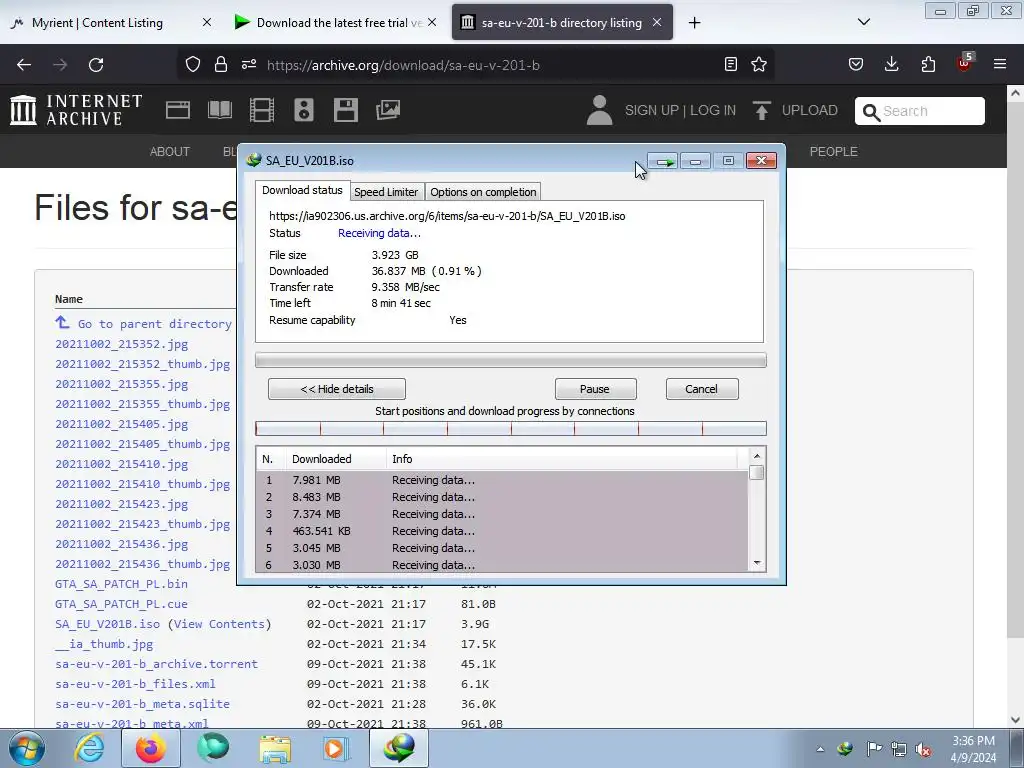Screen dimensions: 1024x768
Task: Open the media player taskbar icon
Action: [336, 748]
